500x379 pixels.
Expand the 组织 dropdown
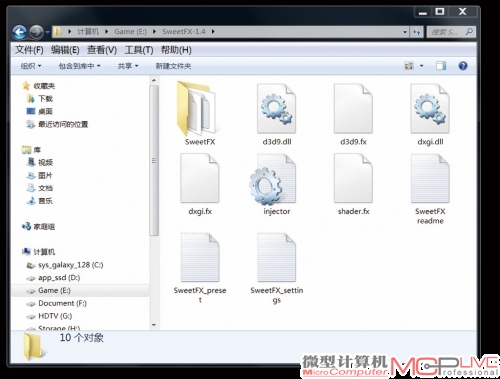31,66
